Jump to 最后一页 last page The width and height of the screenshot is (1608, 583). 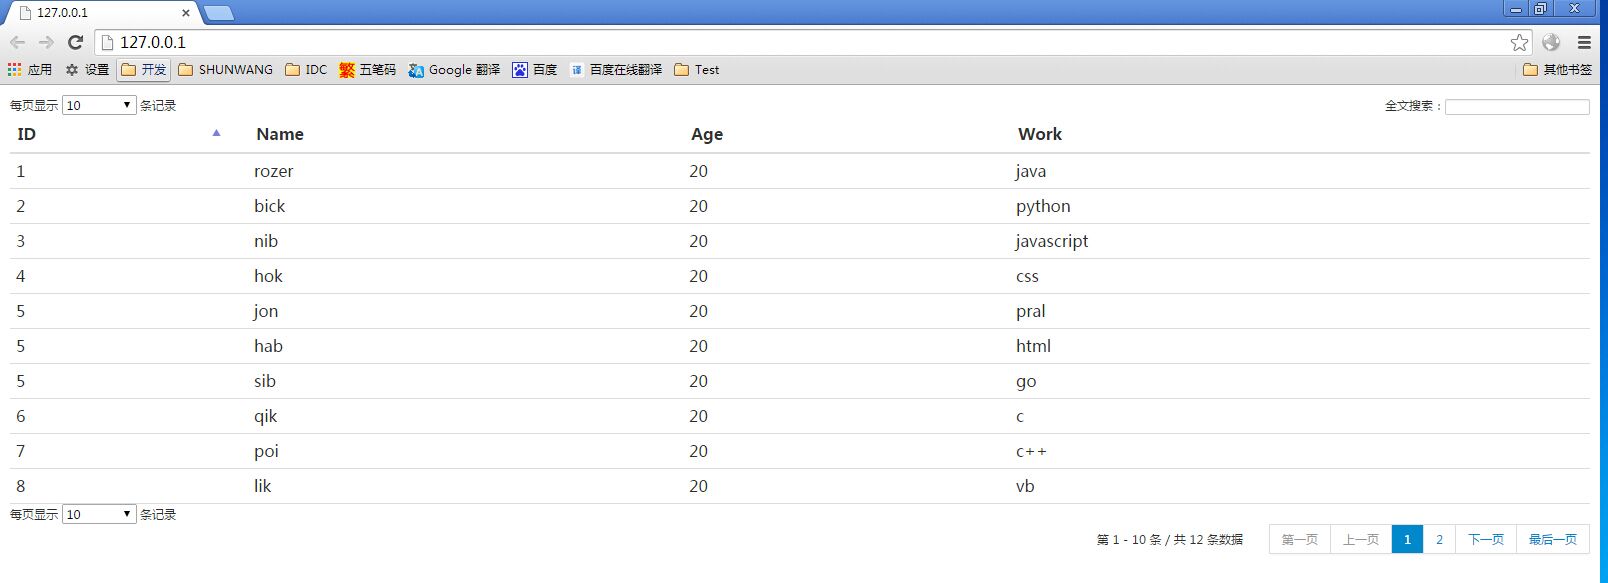click(1553, 539)
